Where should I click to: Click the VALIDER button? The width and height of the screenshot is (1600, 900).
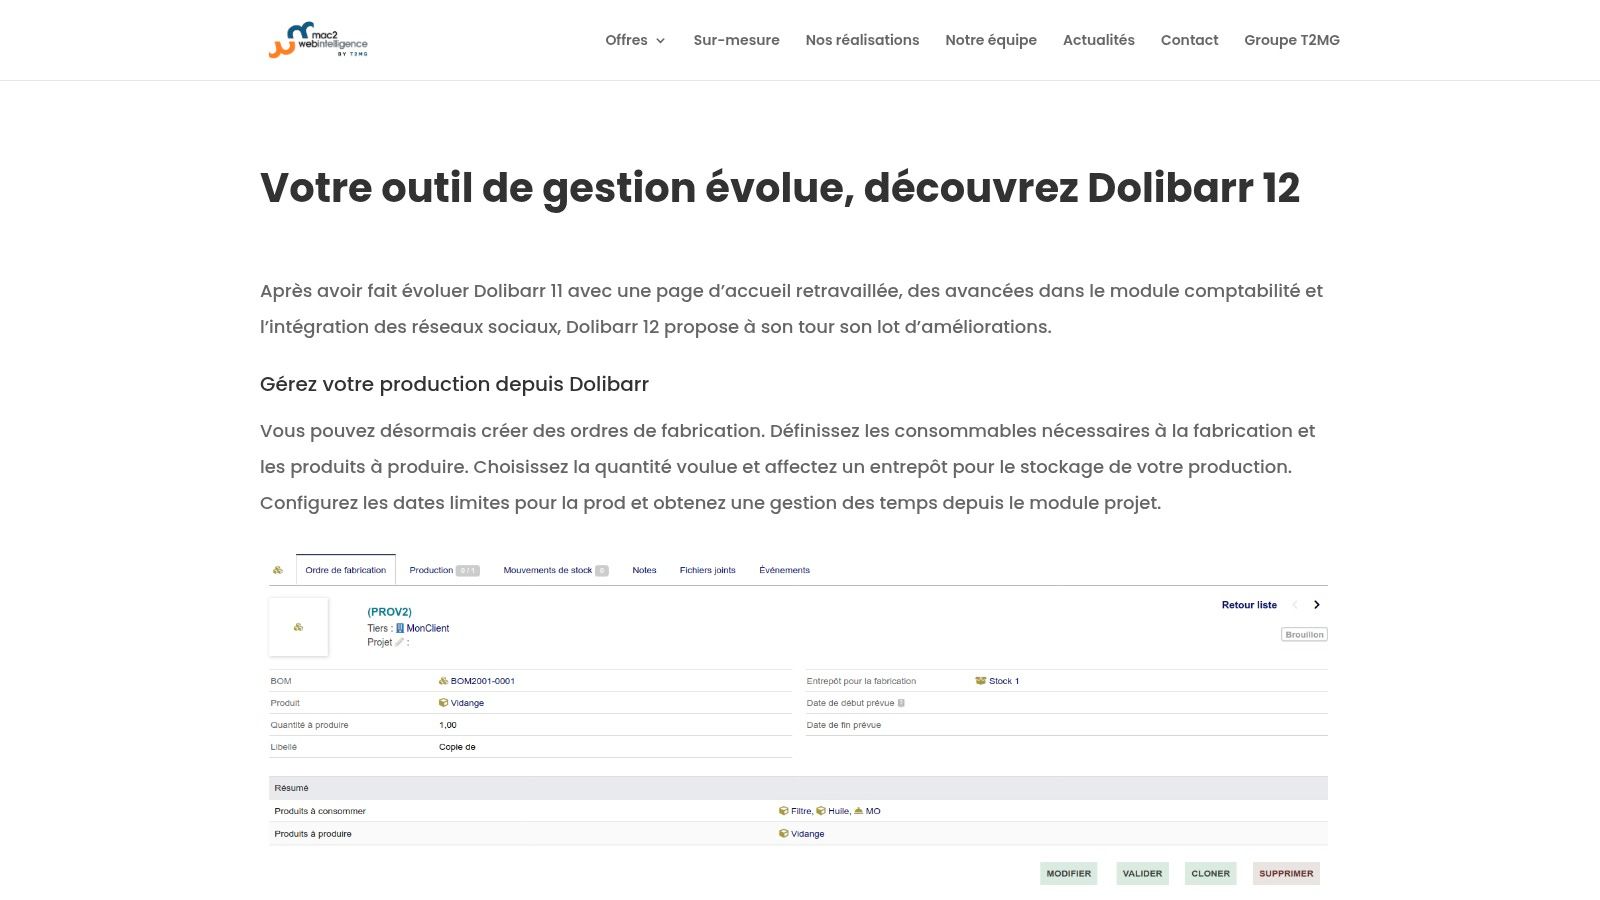pos(1142,874)
